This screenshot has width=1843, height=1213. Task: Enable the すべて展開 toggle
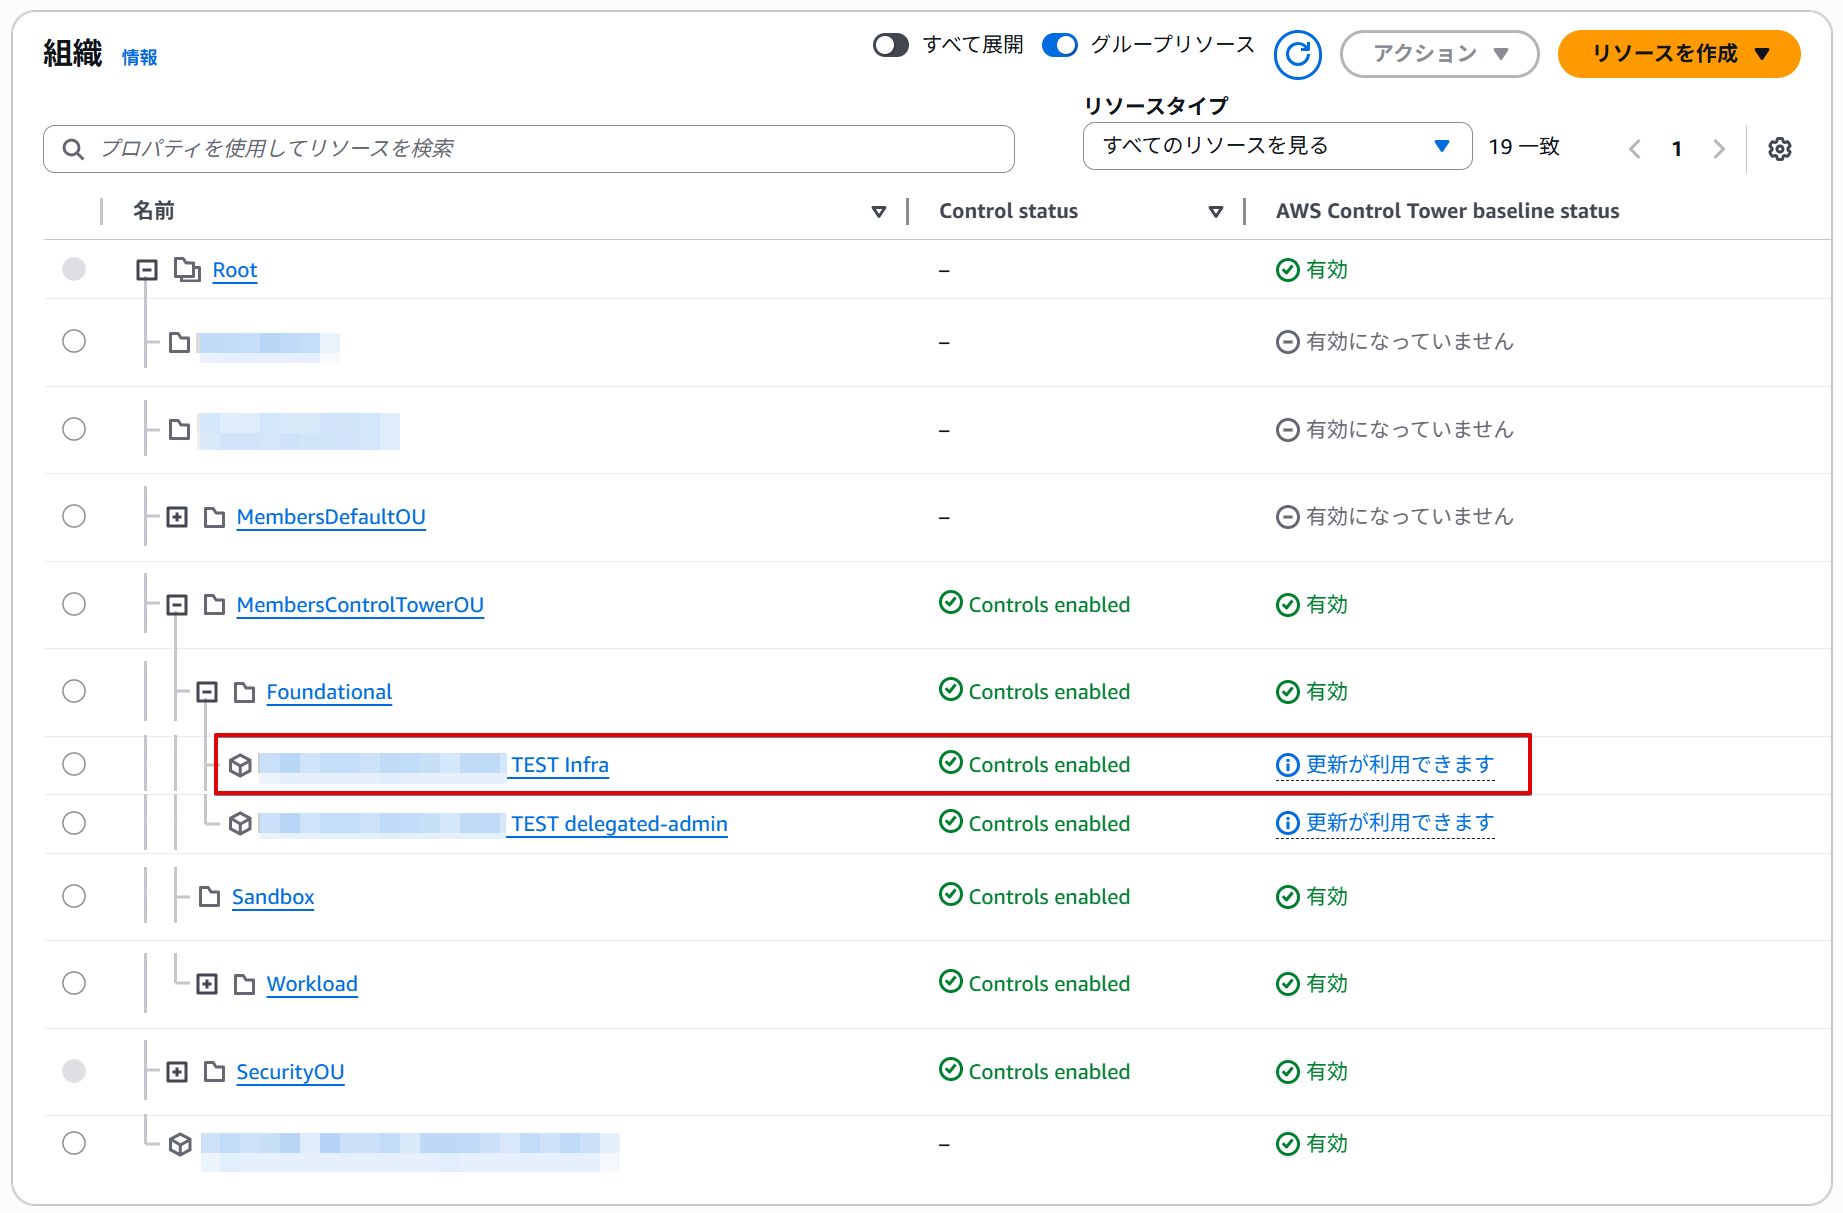point(890,45)
